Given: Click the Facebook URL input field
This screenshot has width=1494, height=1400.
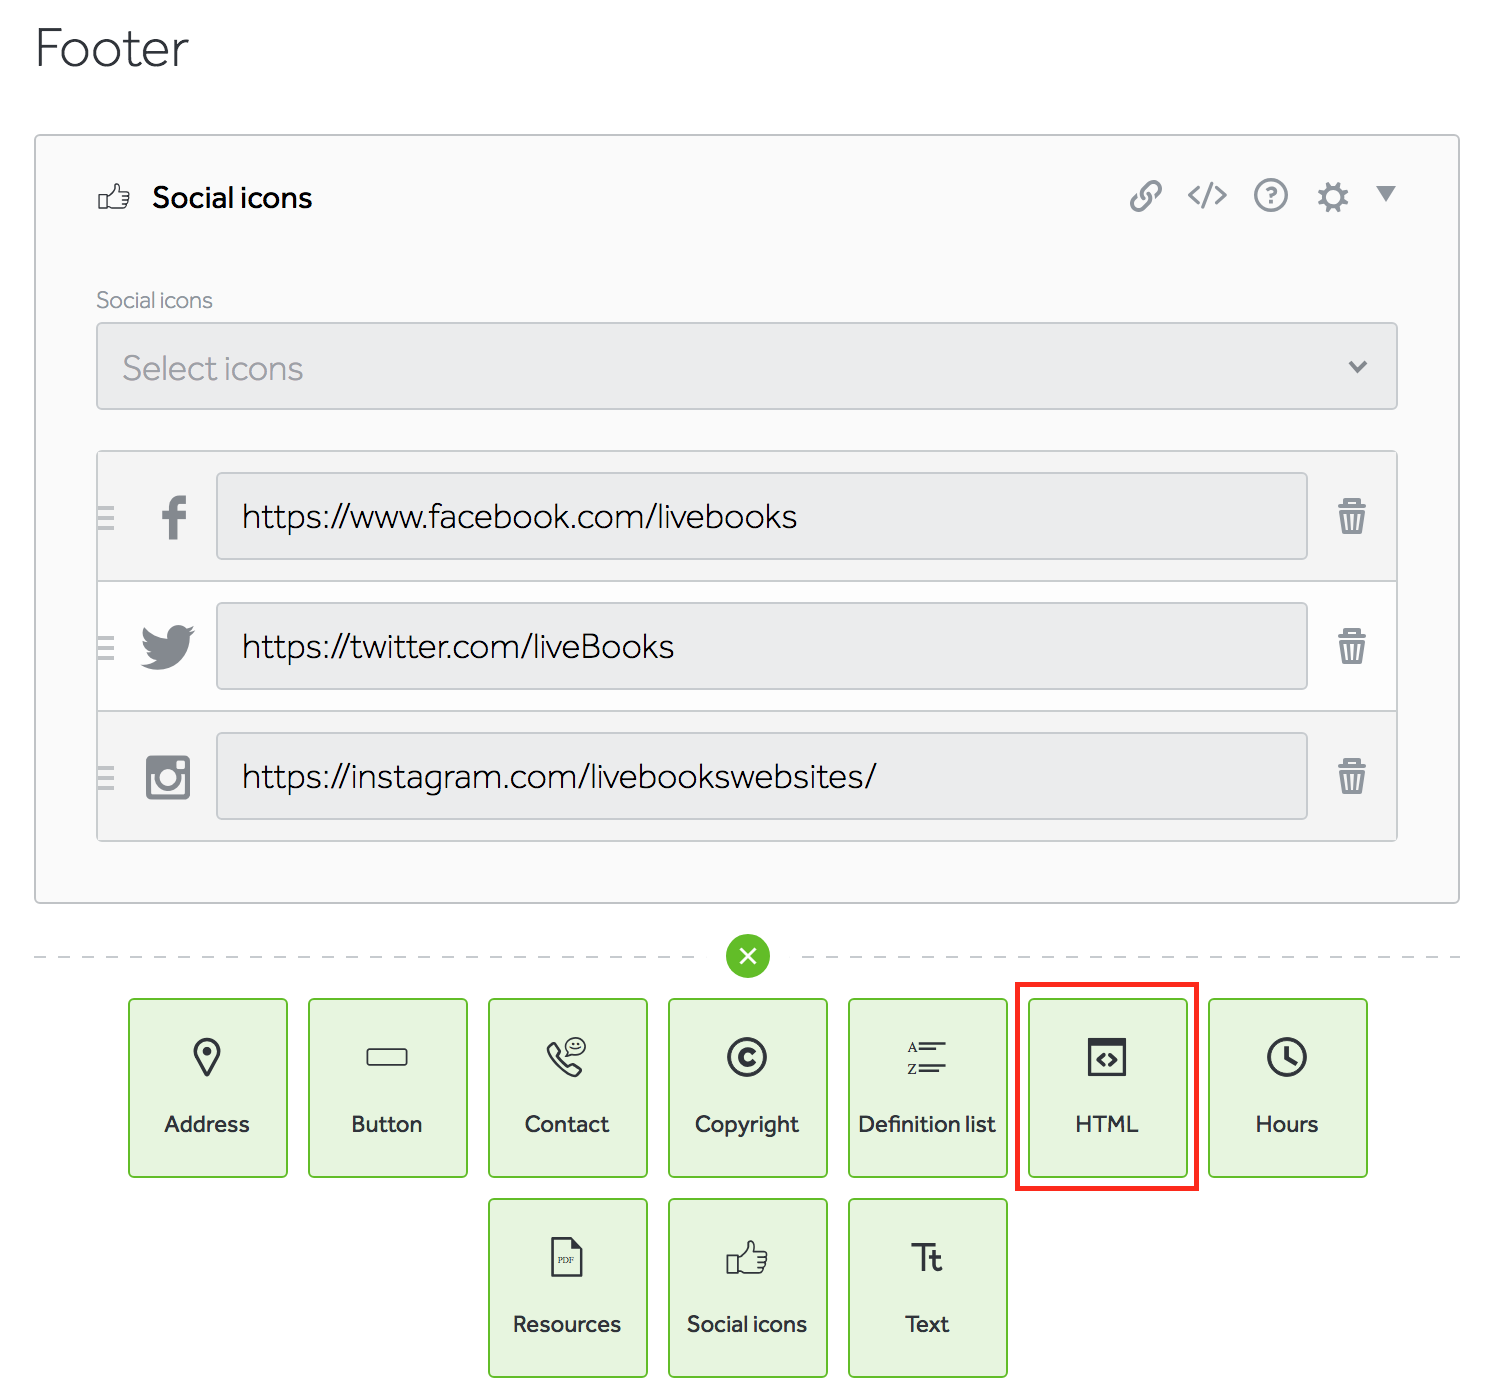Looking at the screenshot, I should tap(761, 516).
